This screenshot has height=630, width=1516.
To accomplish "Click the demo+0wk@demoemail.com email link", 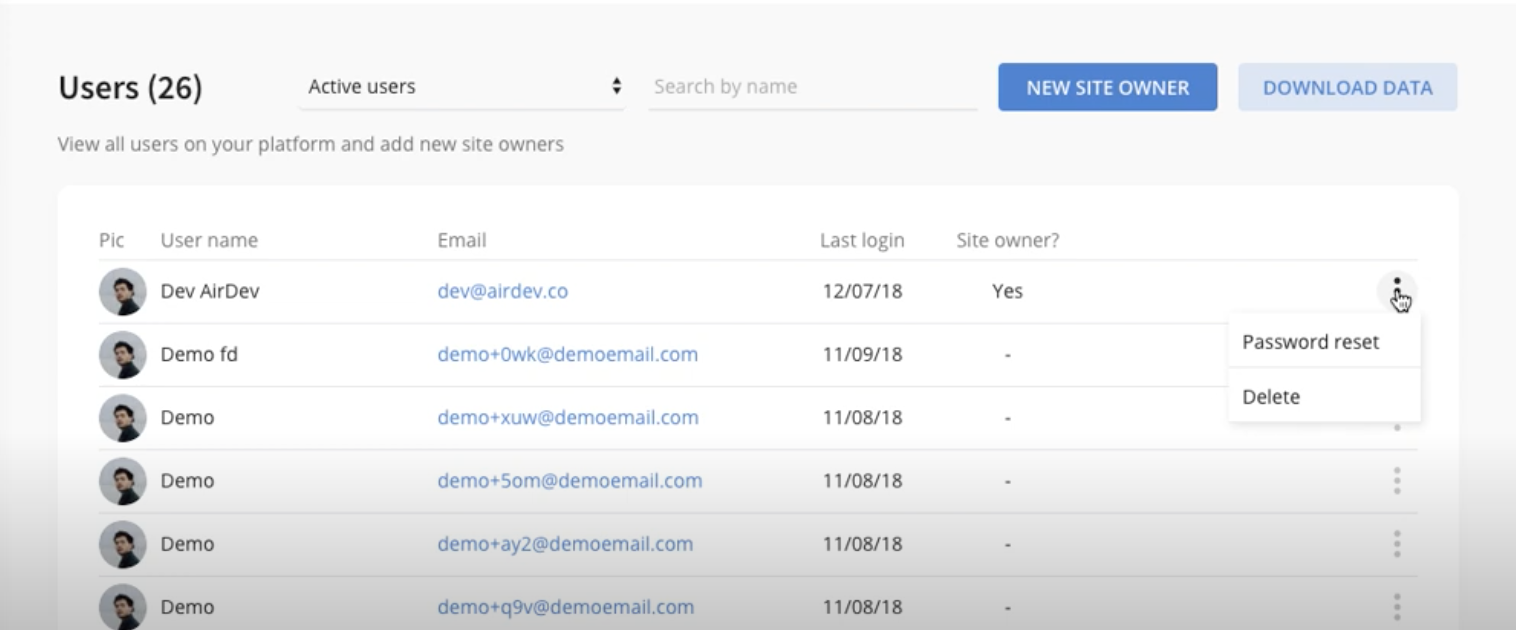I will (x=567, y=355).
